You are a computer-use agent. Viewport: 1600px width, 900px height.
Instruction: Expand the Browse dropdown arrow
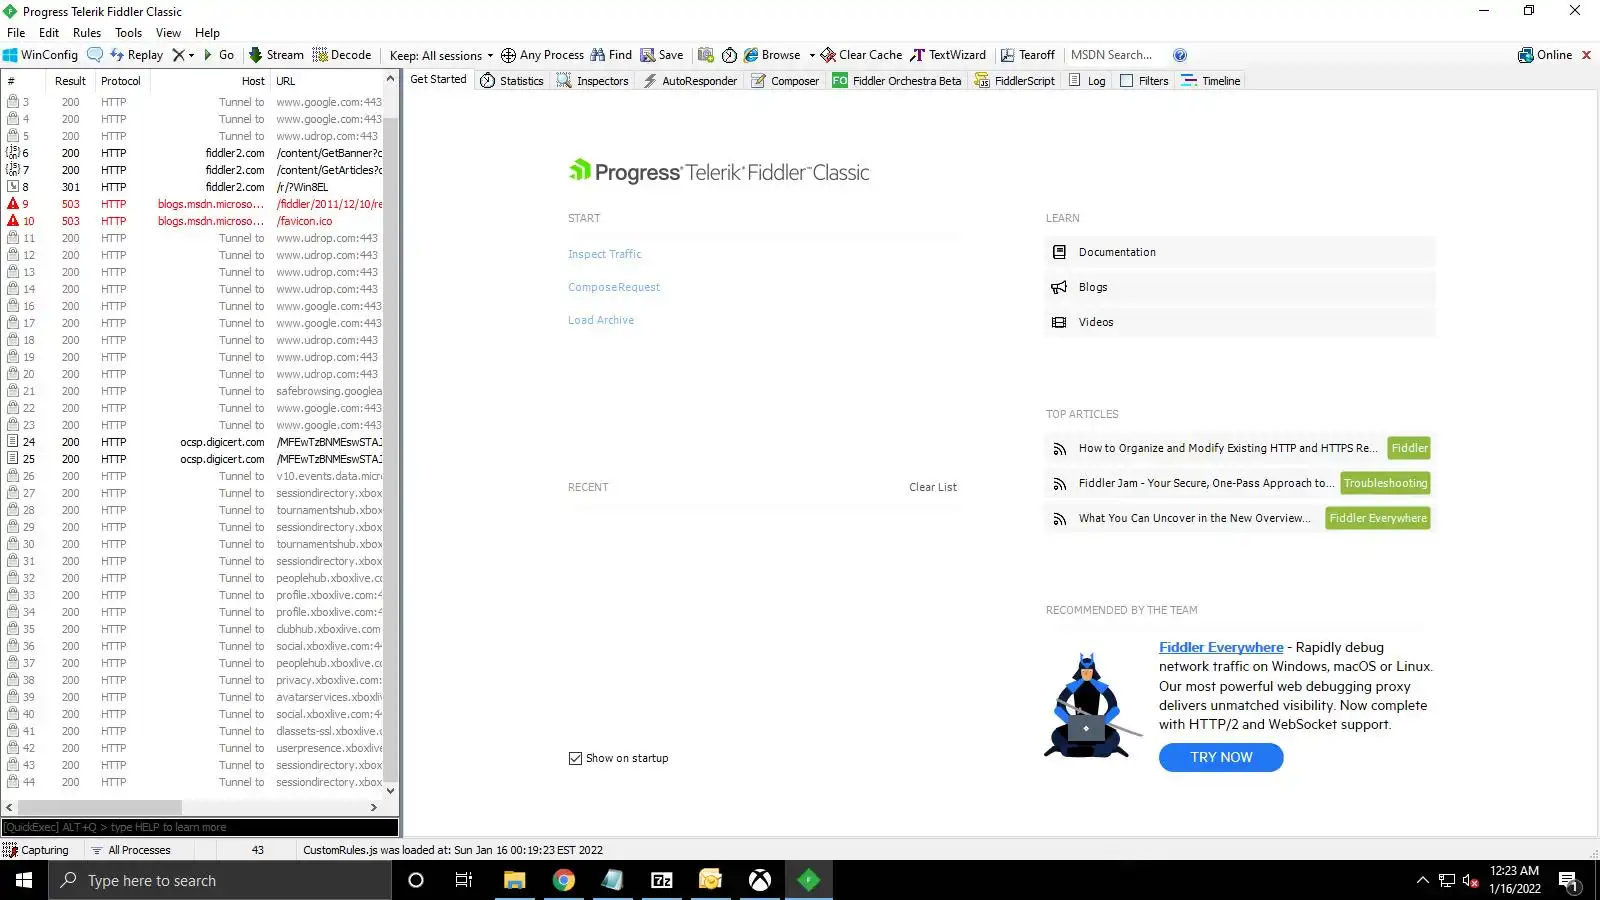click(812, 55)
